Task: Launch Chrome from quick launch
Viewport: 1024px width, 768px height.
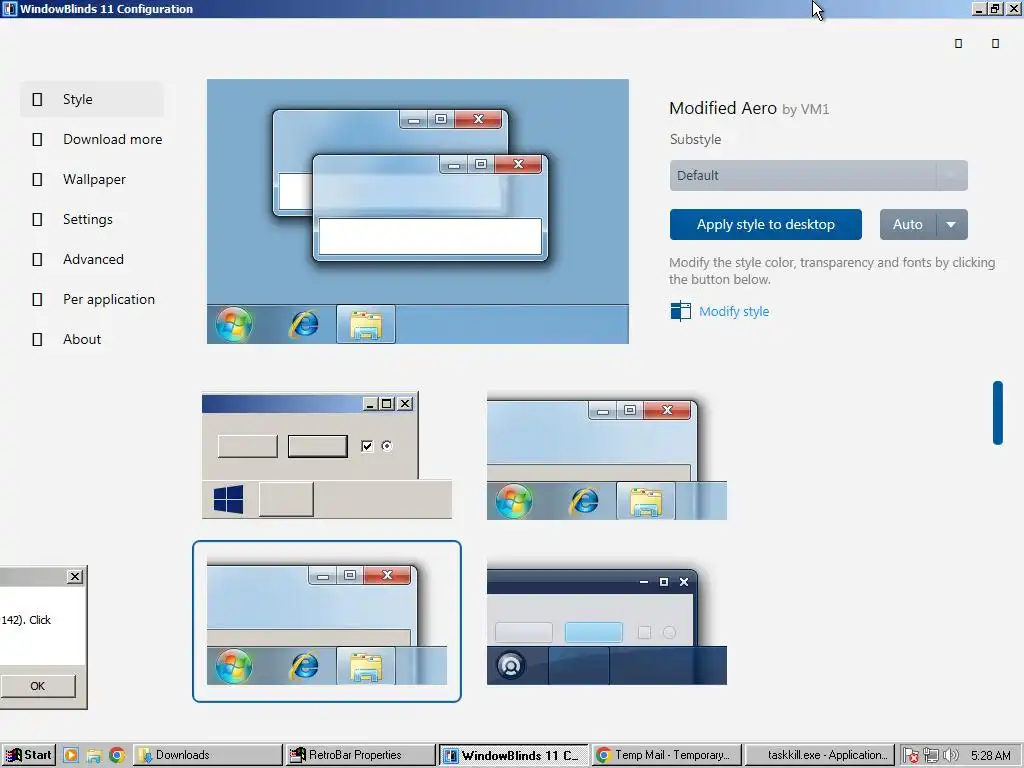Action: (x=117, y=755)
